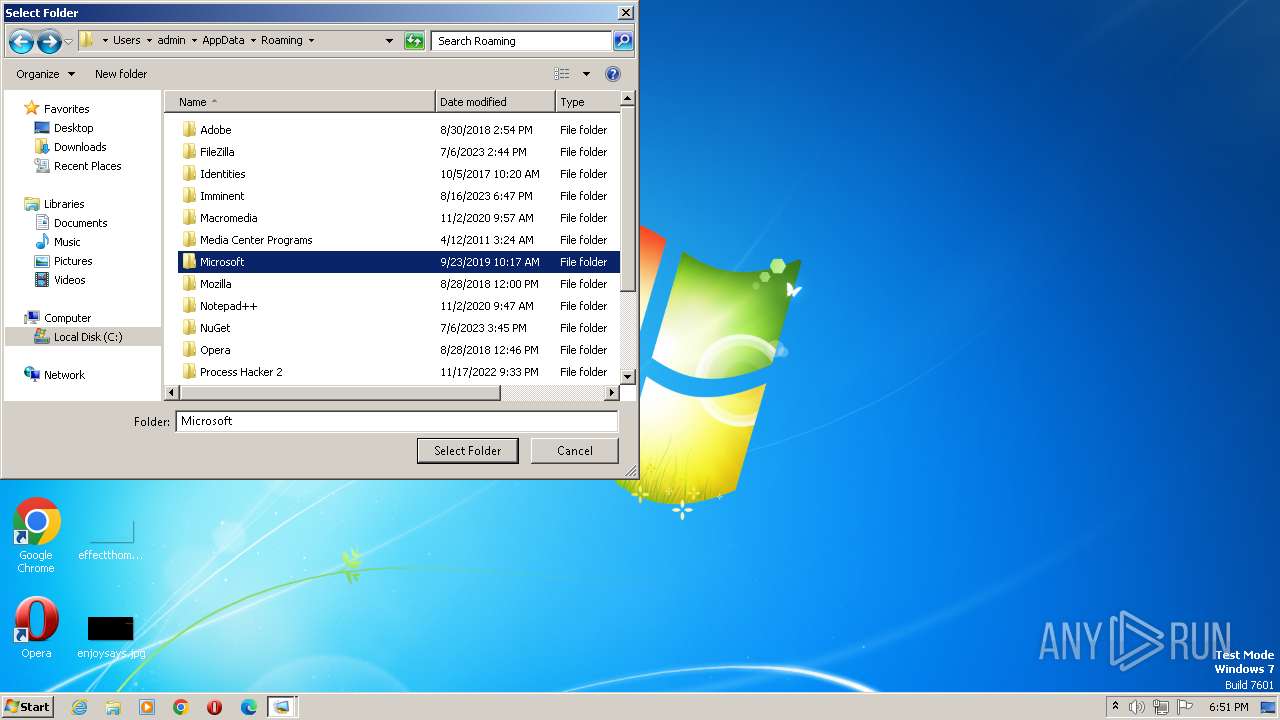1280x720 pixels.
Task: Select Network in the navigation pane
Action: point(64,375)
